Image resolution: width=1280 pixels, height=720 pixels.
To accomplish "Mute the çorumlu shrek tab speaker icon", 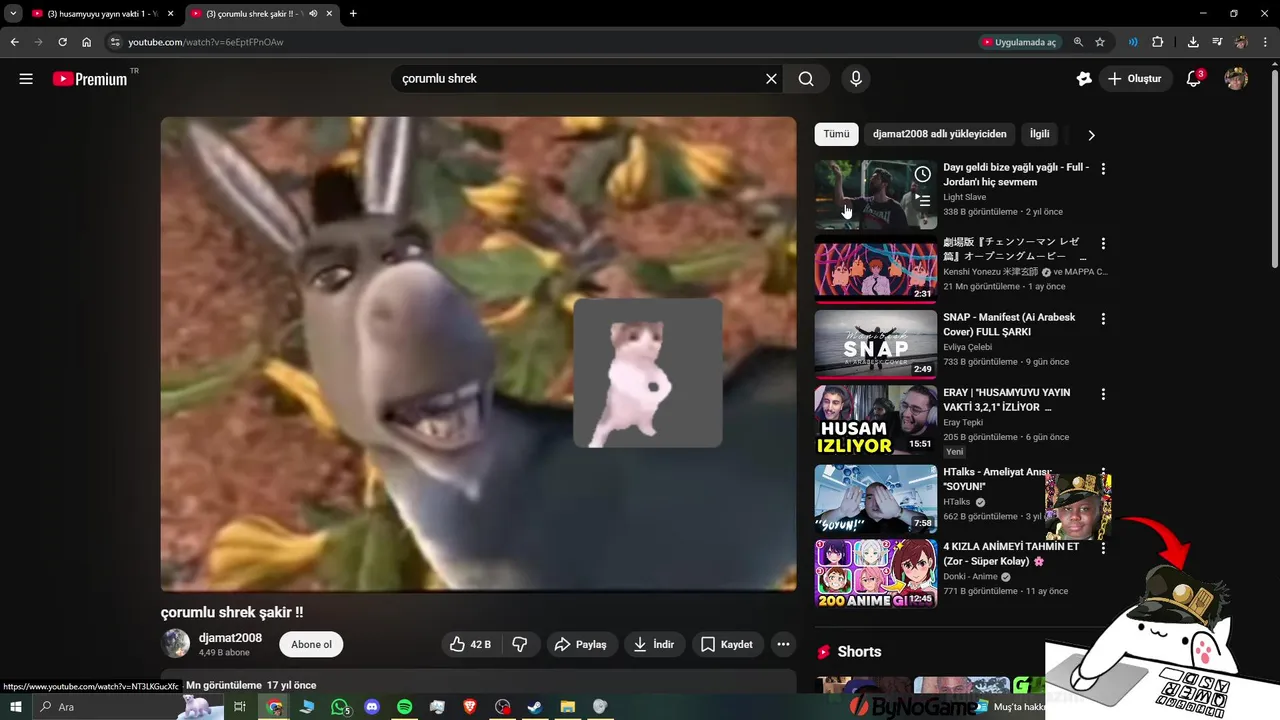I will click(x=313, y=14).
